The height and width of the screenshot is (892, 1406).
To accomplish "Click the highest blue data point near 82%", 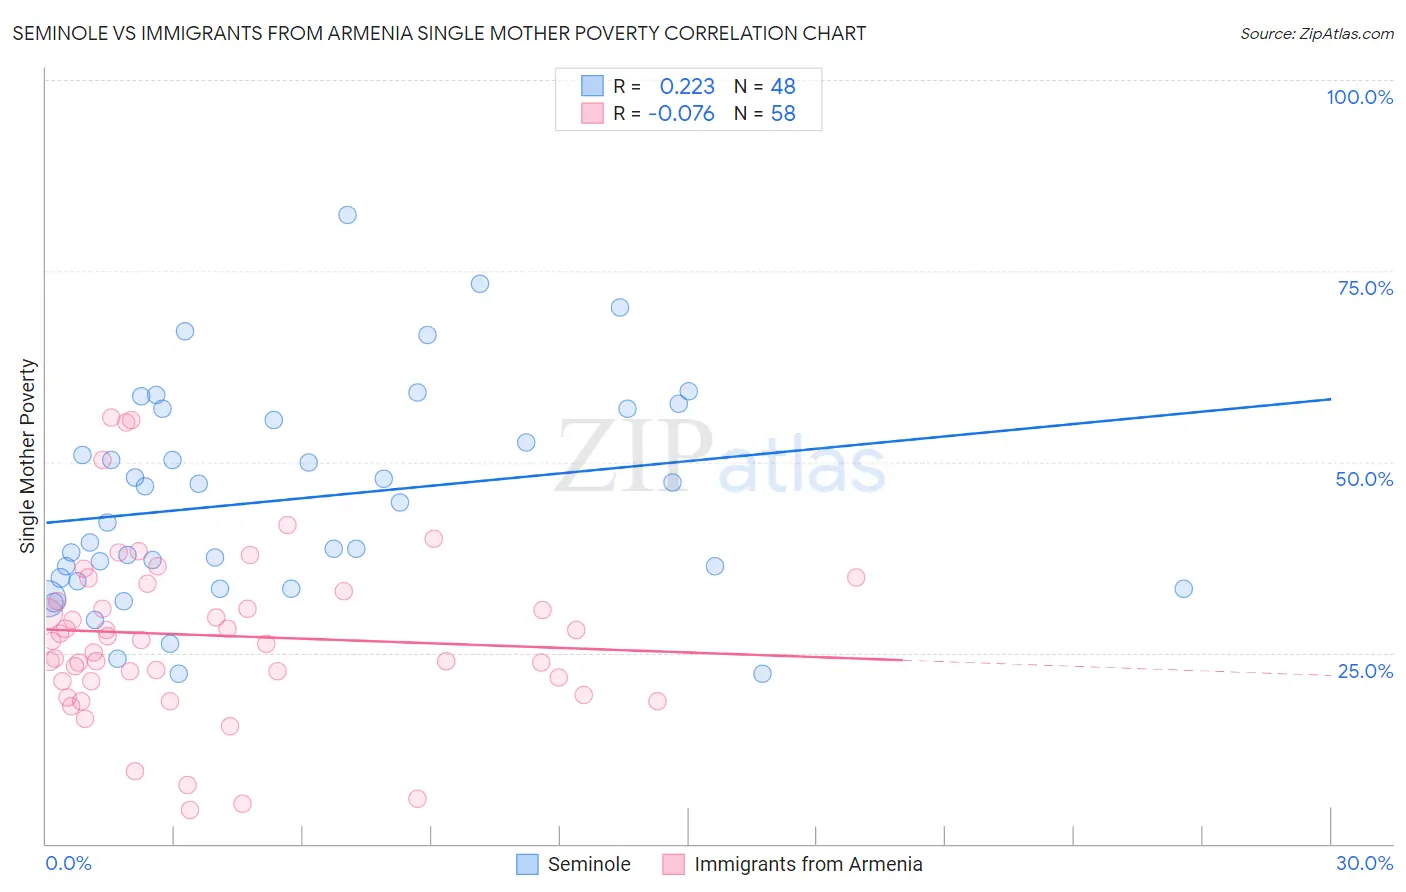I will click(347, 215).
